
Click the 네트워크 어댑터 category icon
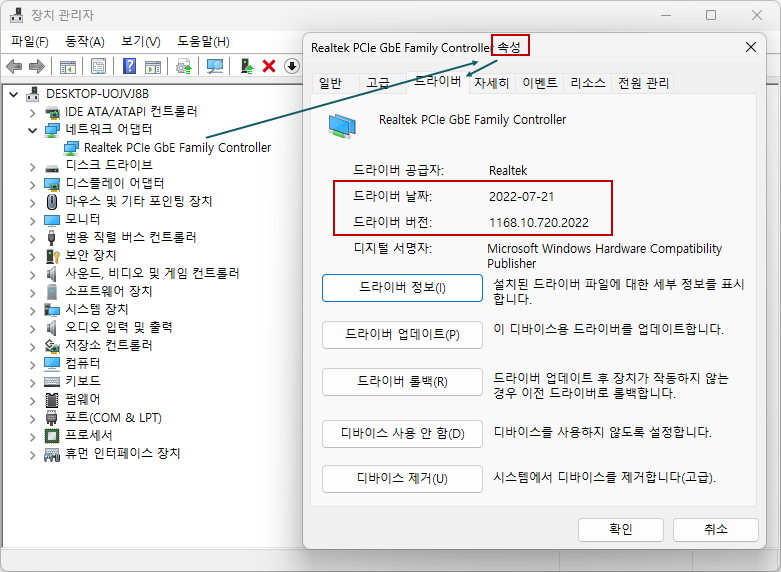52,130
